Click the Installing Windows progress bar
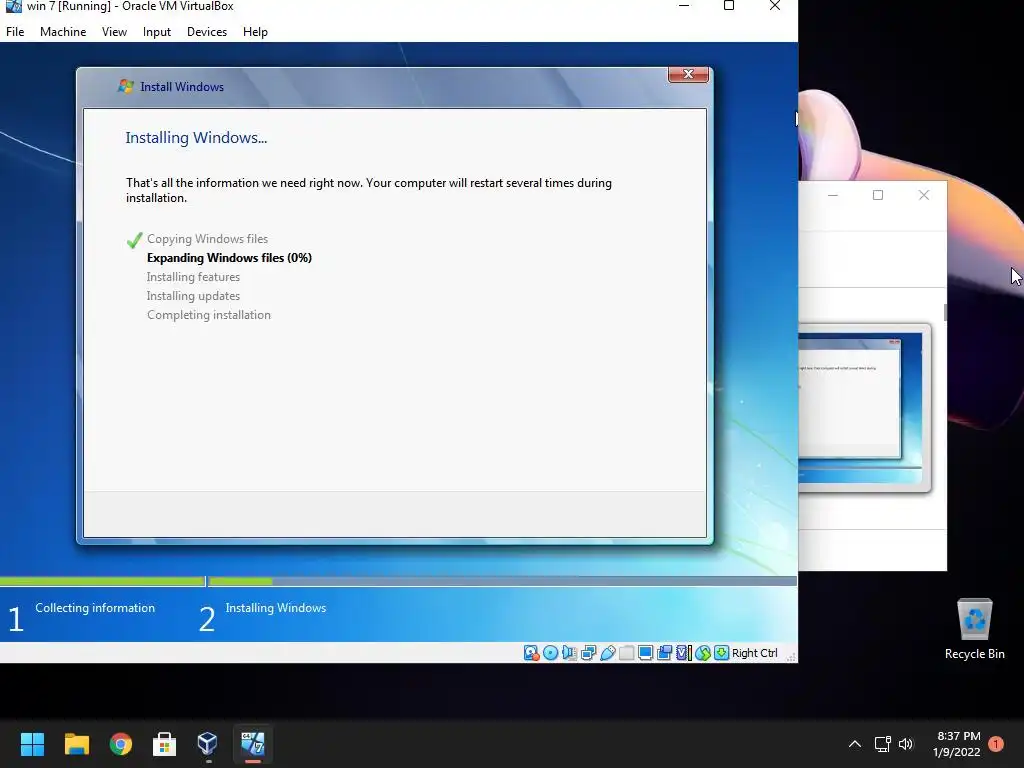This screenshot has height=768, width=1024. click(502, 581)
